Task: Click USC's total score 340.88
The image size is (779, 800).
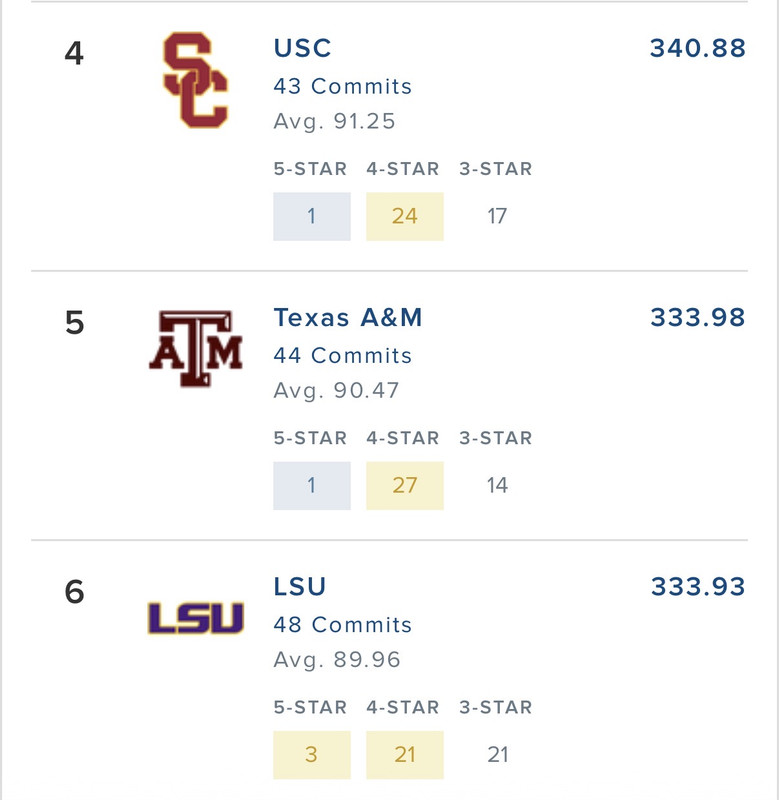Action: [697, 48]
